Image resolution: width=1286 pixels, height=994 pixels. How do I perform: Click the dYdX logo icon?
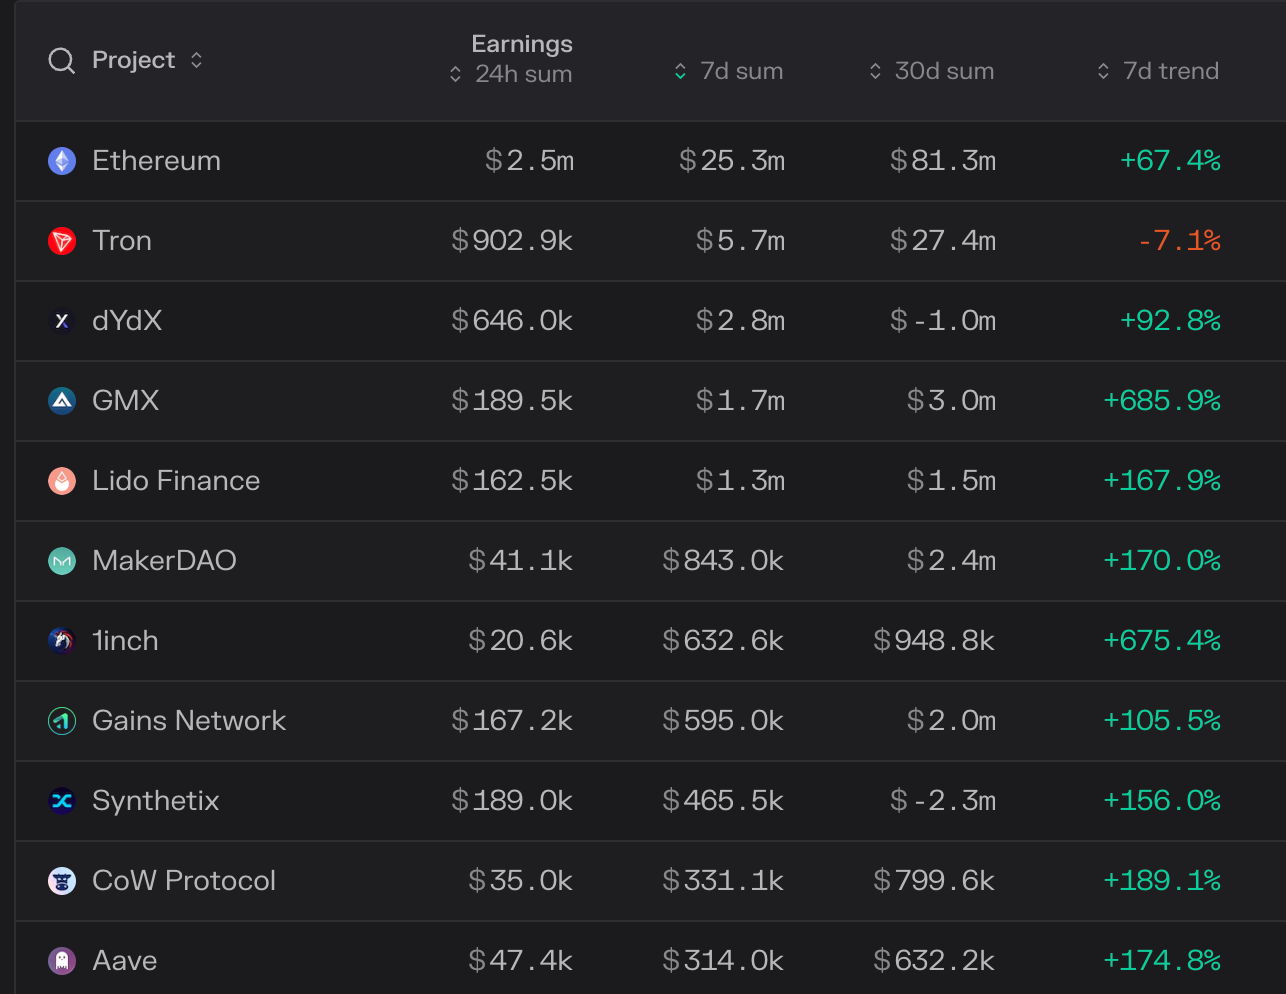(62, 321)
